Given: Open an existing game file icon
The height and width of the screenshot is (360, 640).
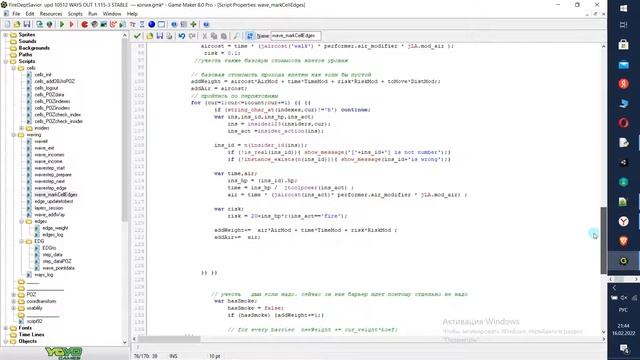Looking at the screenshot, I should pyautogui.click(x=17, y=24).
